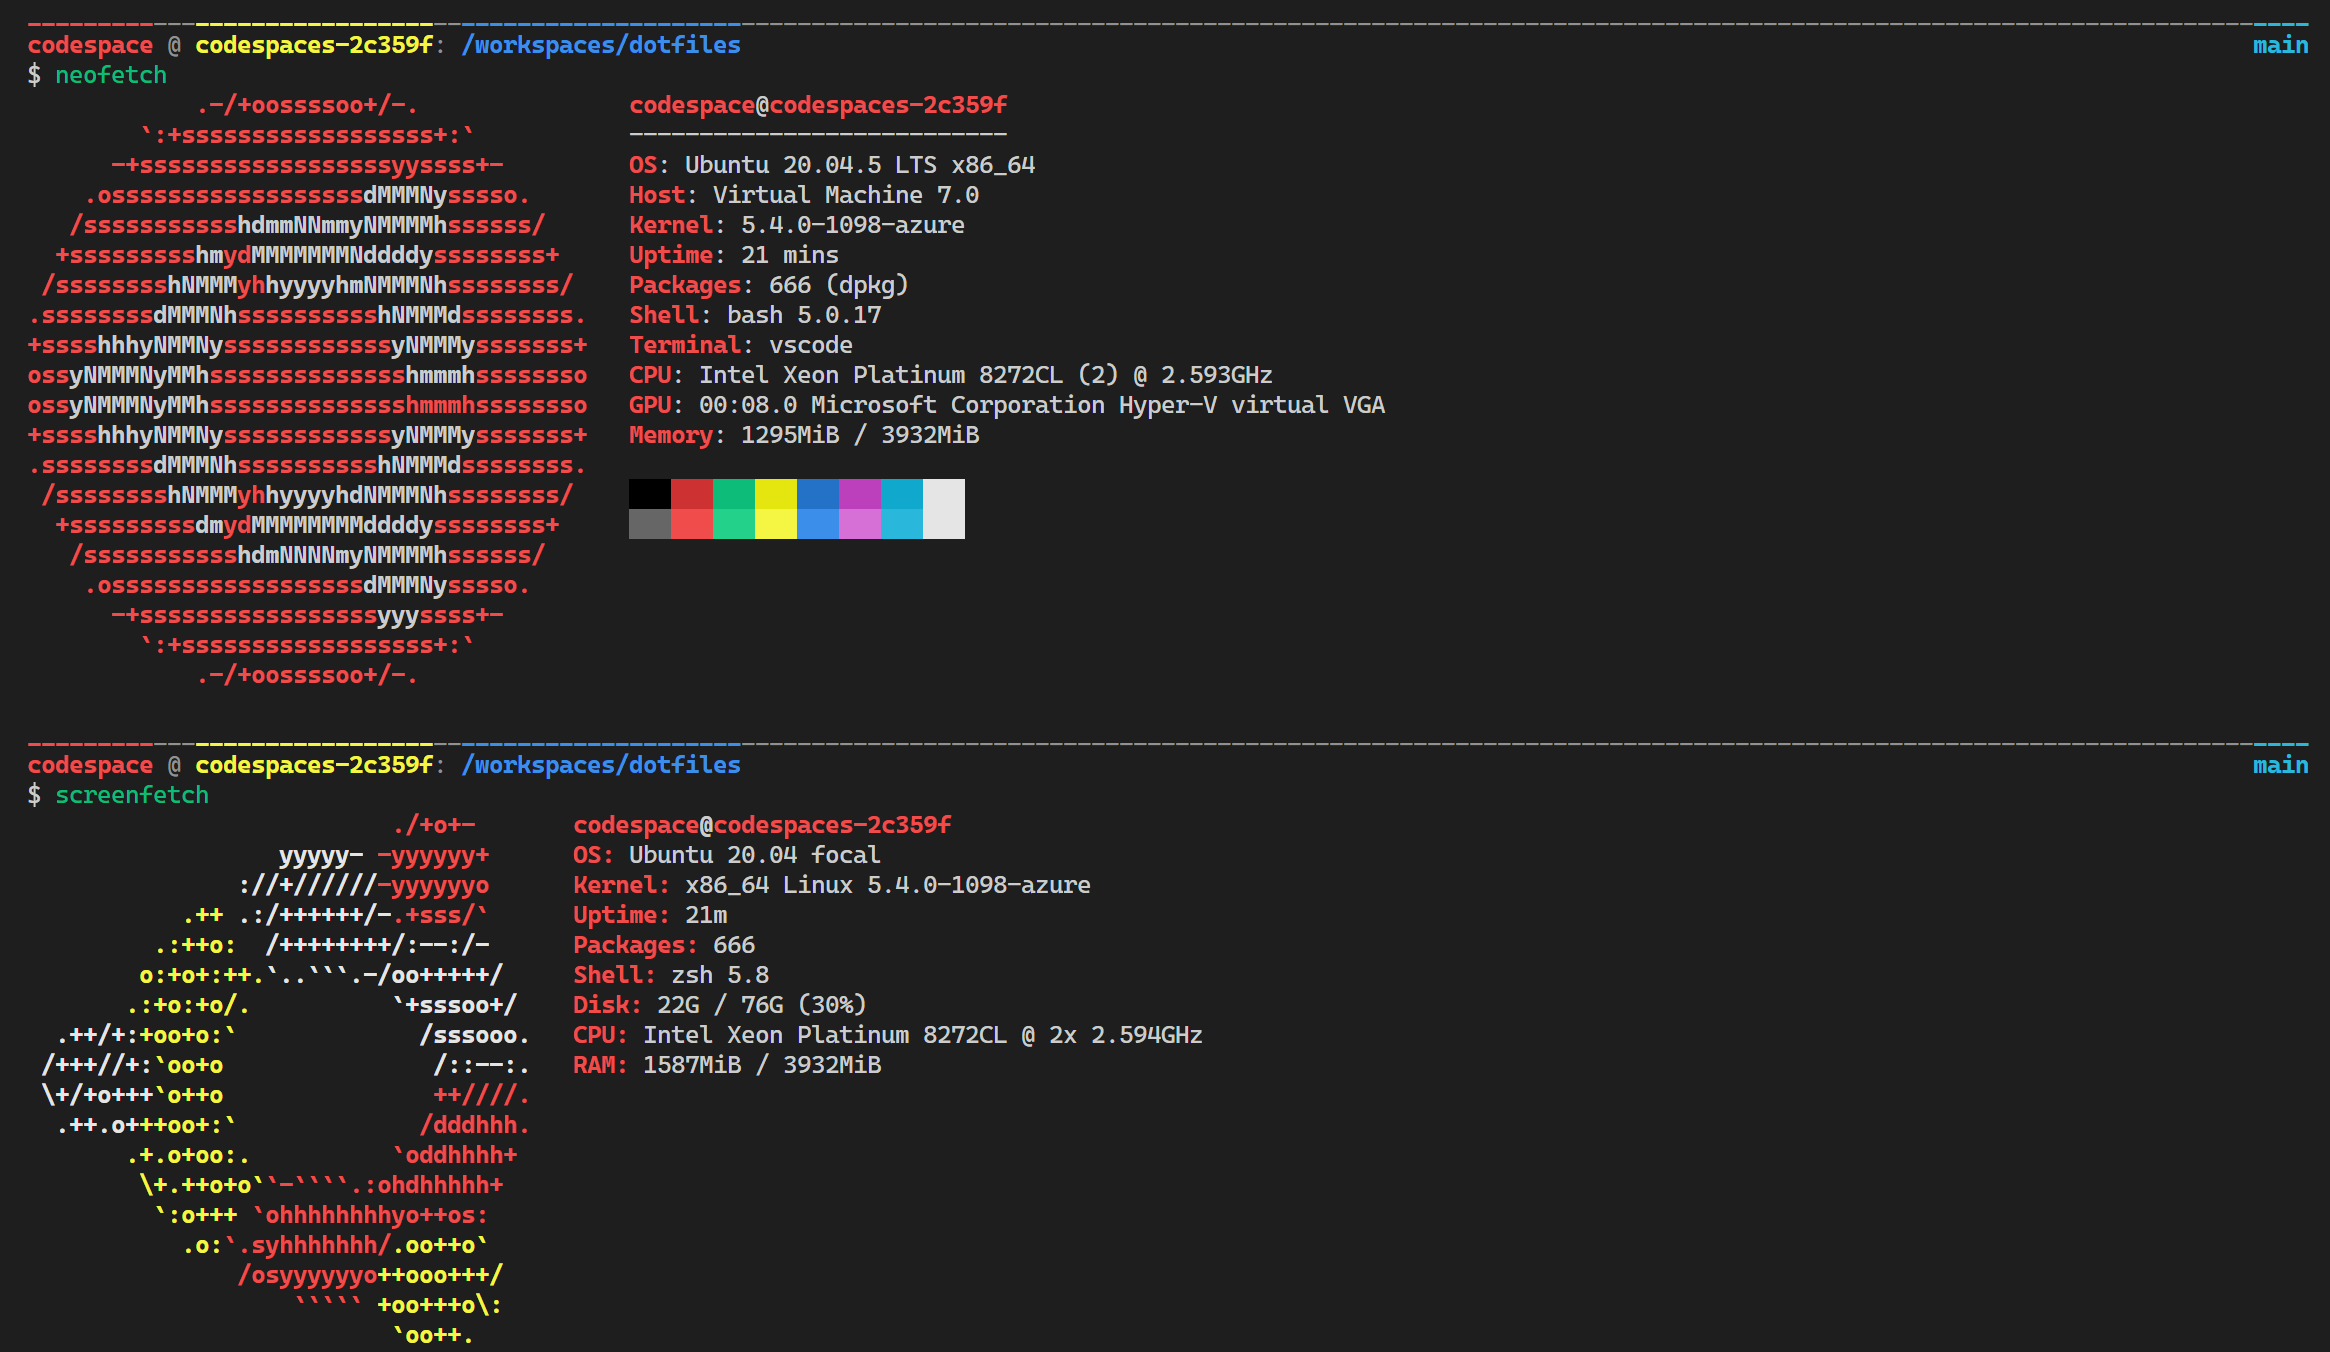Click the dark blue color block in the palette
2330x1352 pixels.
tap(818, 494)
